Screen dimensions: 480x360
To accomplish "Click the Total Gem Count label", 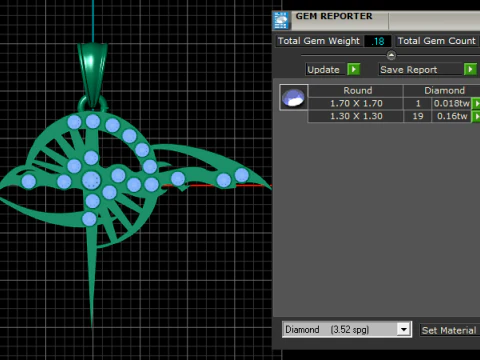I will (437, 41).
